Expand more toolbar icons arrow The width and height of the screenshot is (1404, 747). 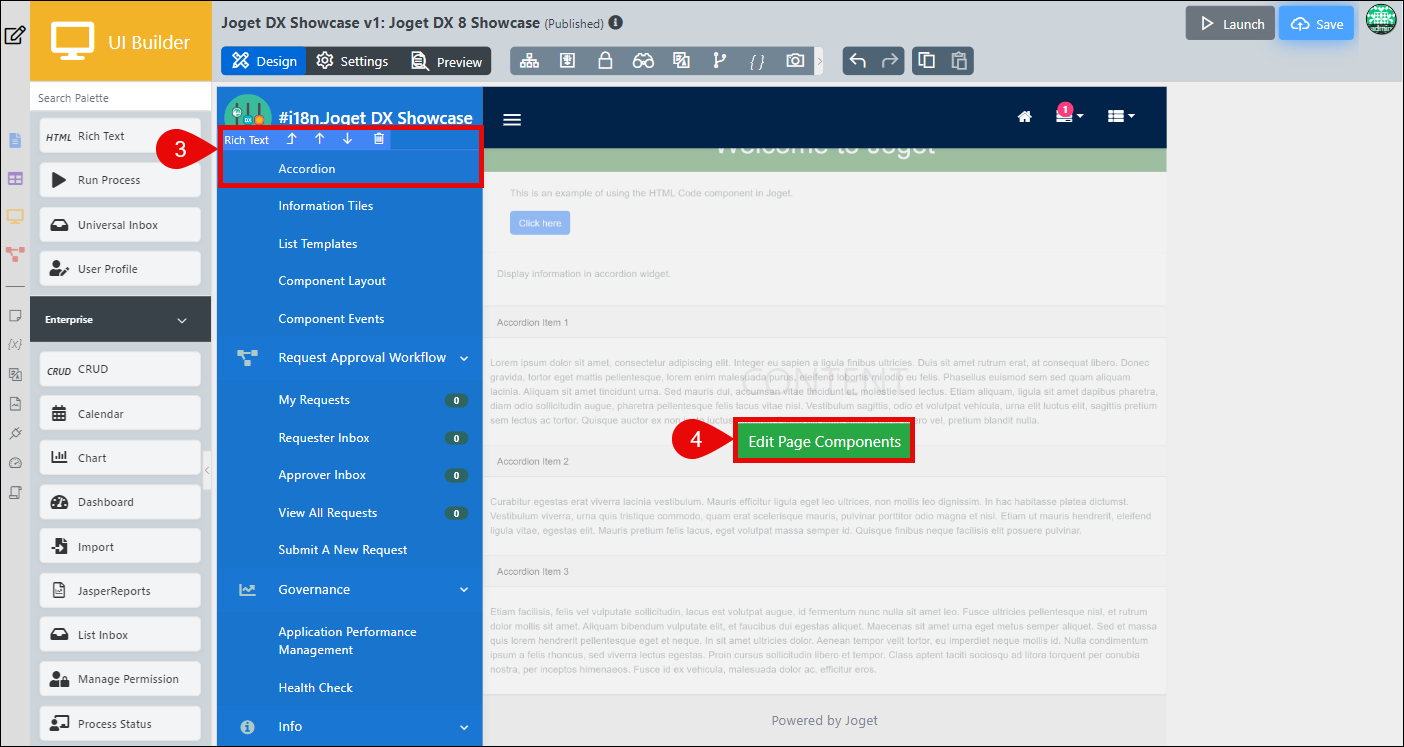(820, 61)
